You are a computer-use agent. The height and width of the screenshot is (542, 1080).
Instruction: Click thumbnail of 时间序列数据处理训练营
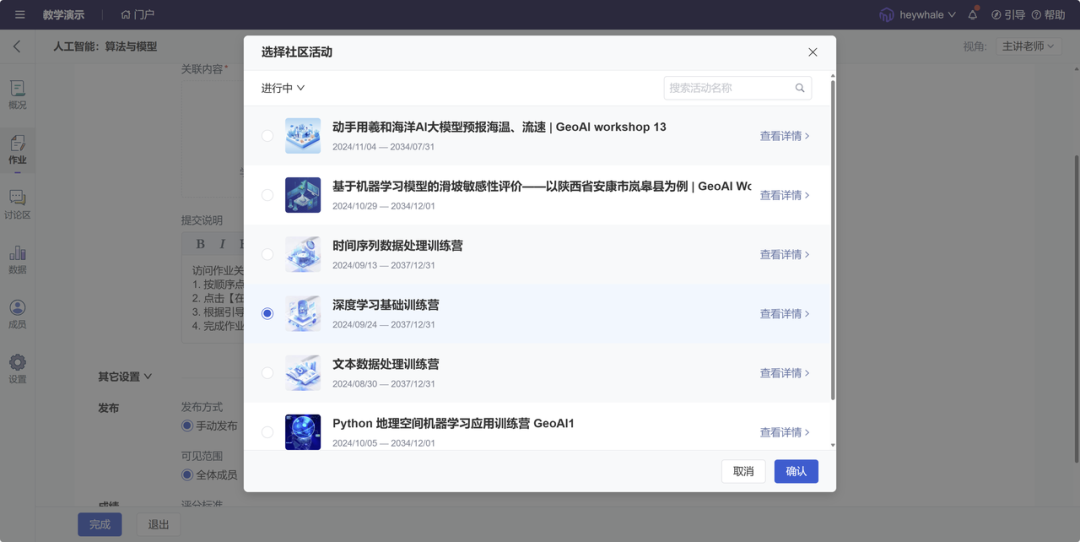click(303, 254)
